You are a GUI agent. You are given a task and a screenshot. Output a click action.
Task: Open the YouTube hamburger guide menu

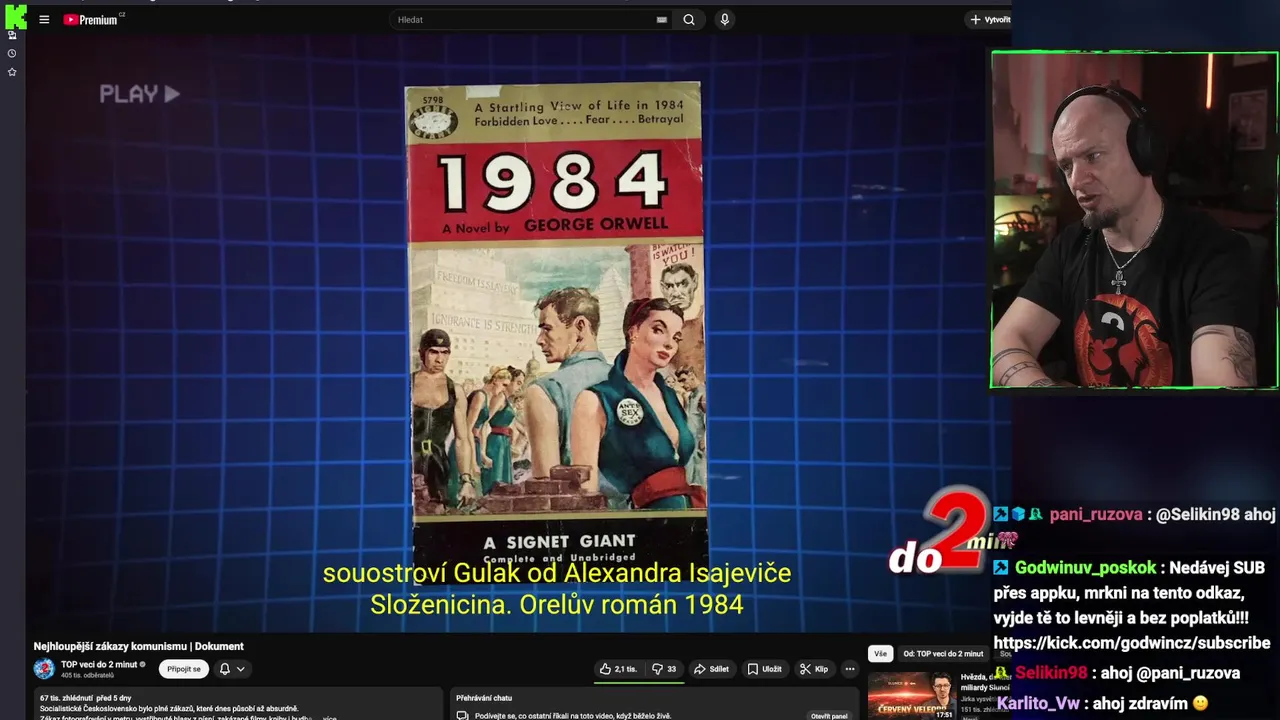point(44,19)
